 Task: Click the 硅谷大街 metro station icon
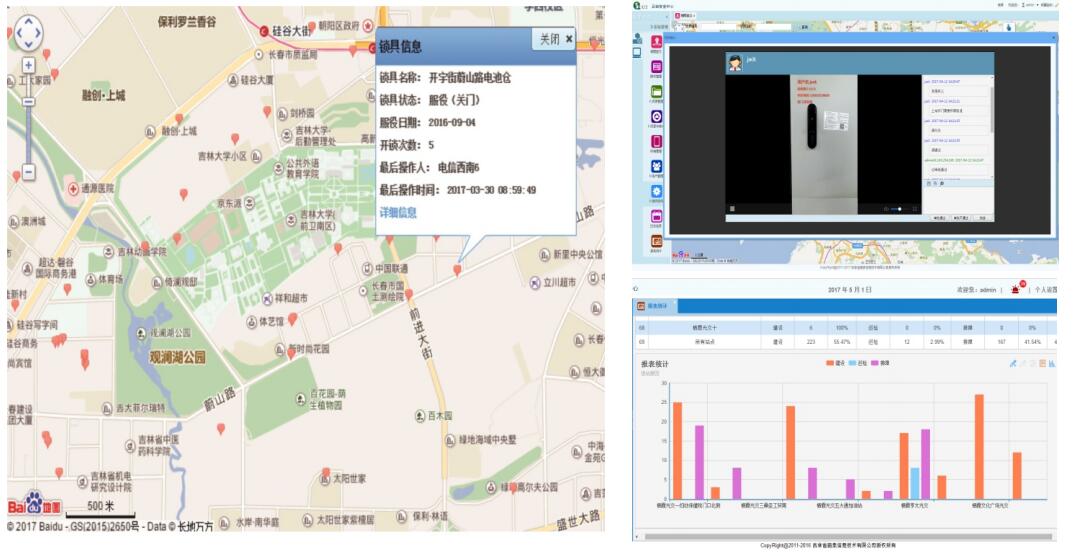pos(264,31)
